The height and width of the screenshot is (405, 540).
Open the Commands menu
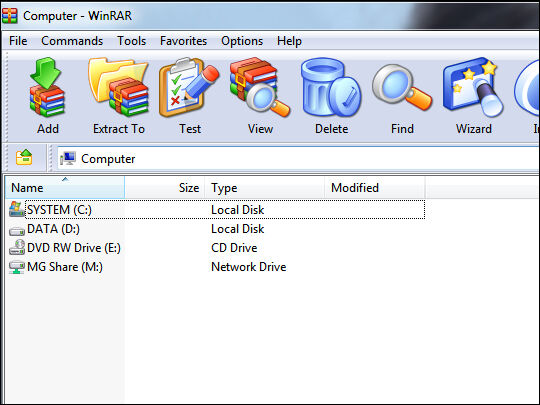coord(72,41)
